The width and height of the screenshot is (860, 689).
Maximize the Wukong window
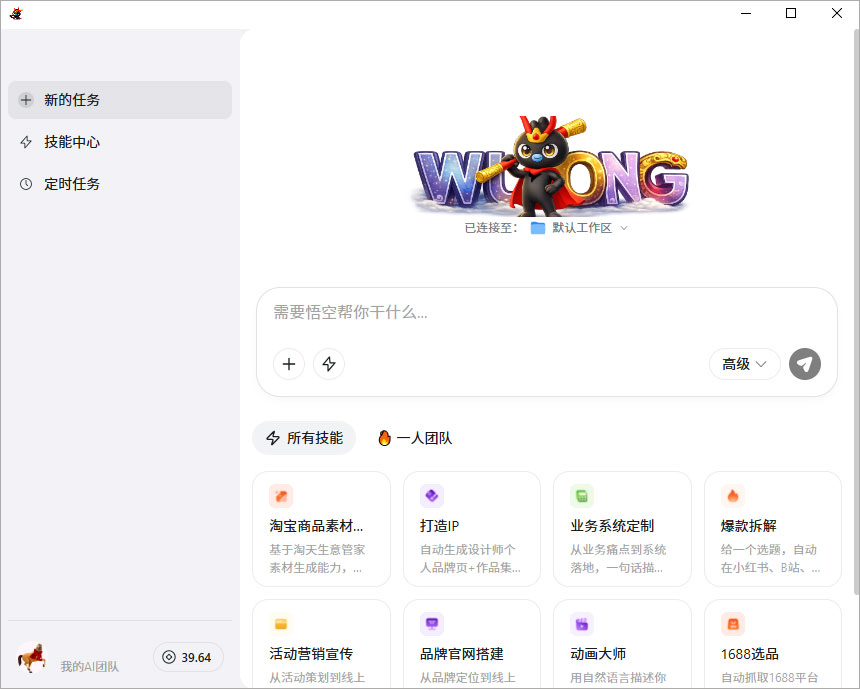791,13
